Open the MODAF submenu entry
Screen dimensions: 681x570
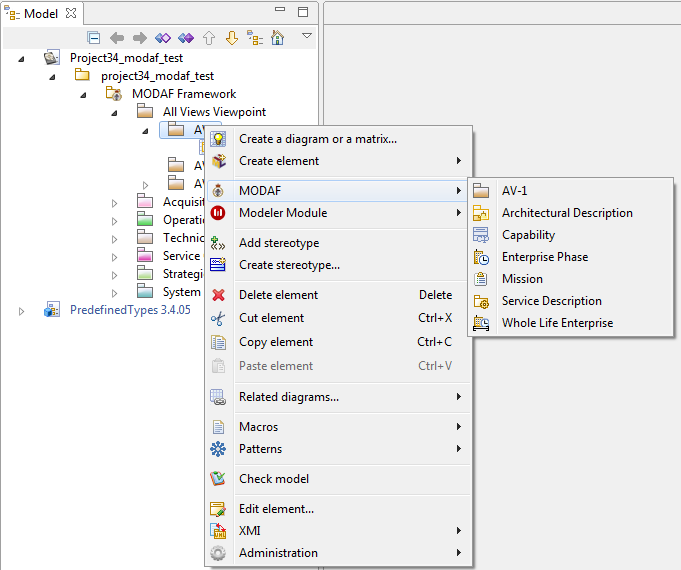(337, 191)
